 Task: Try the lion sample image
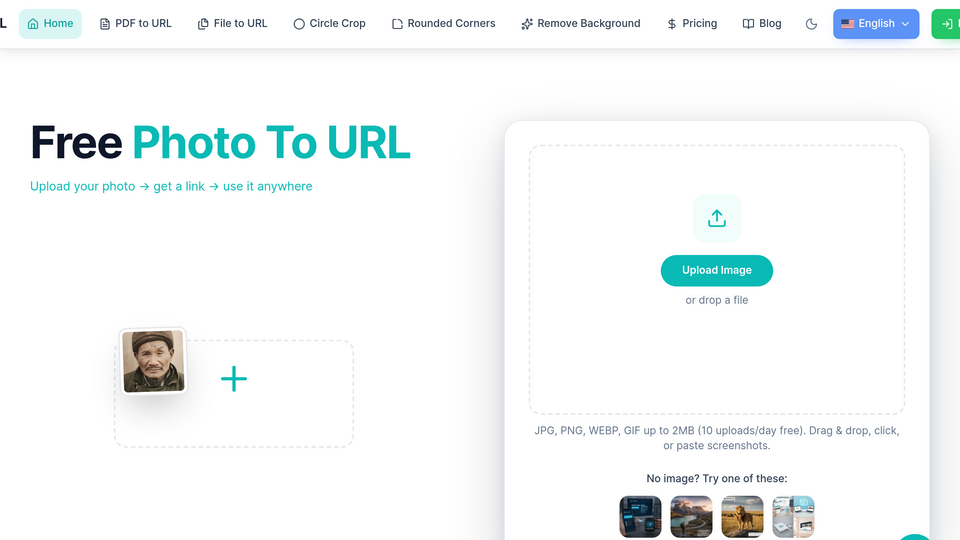click(742, 517)
